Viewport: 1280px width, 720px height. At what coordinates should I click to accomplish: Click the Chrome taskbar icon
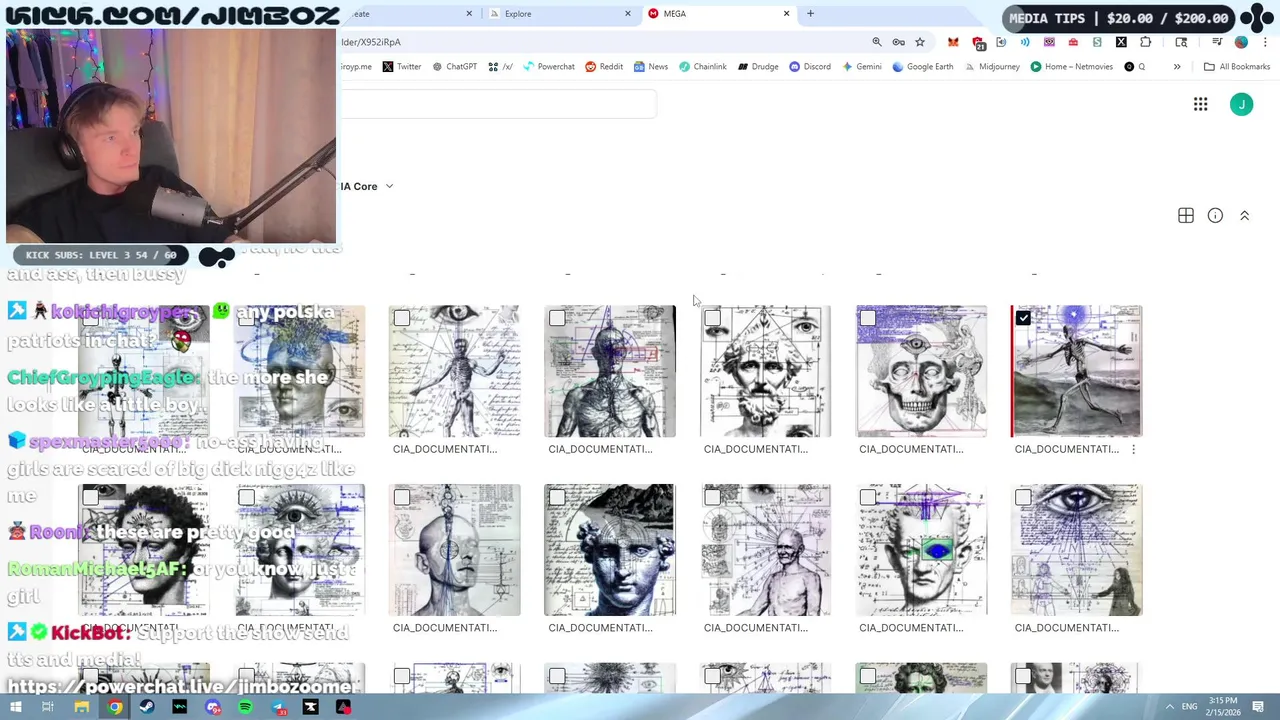(x=115, y=707)
